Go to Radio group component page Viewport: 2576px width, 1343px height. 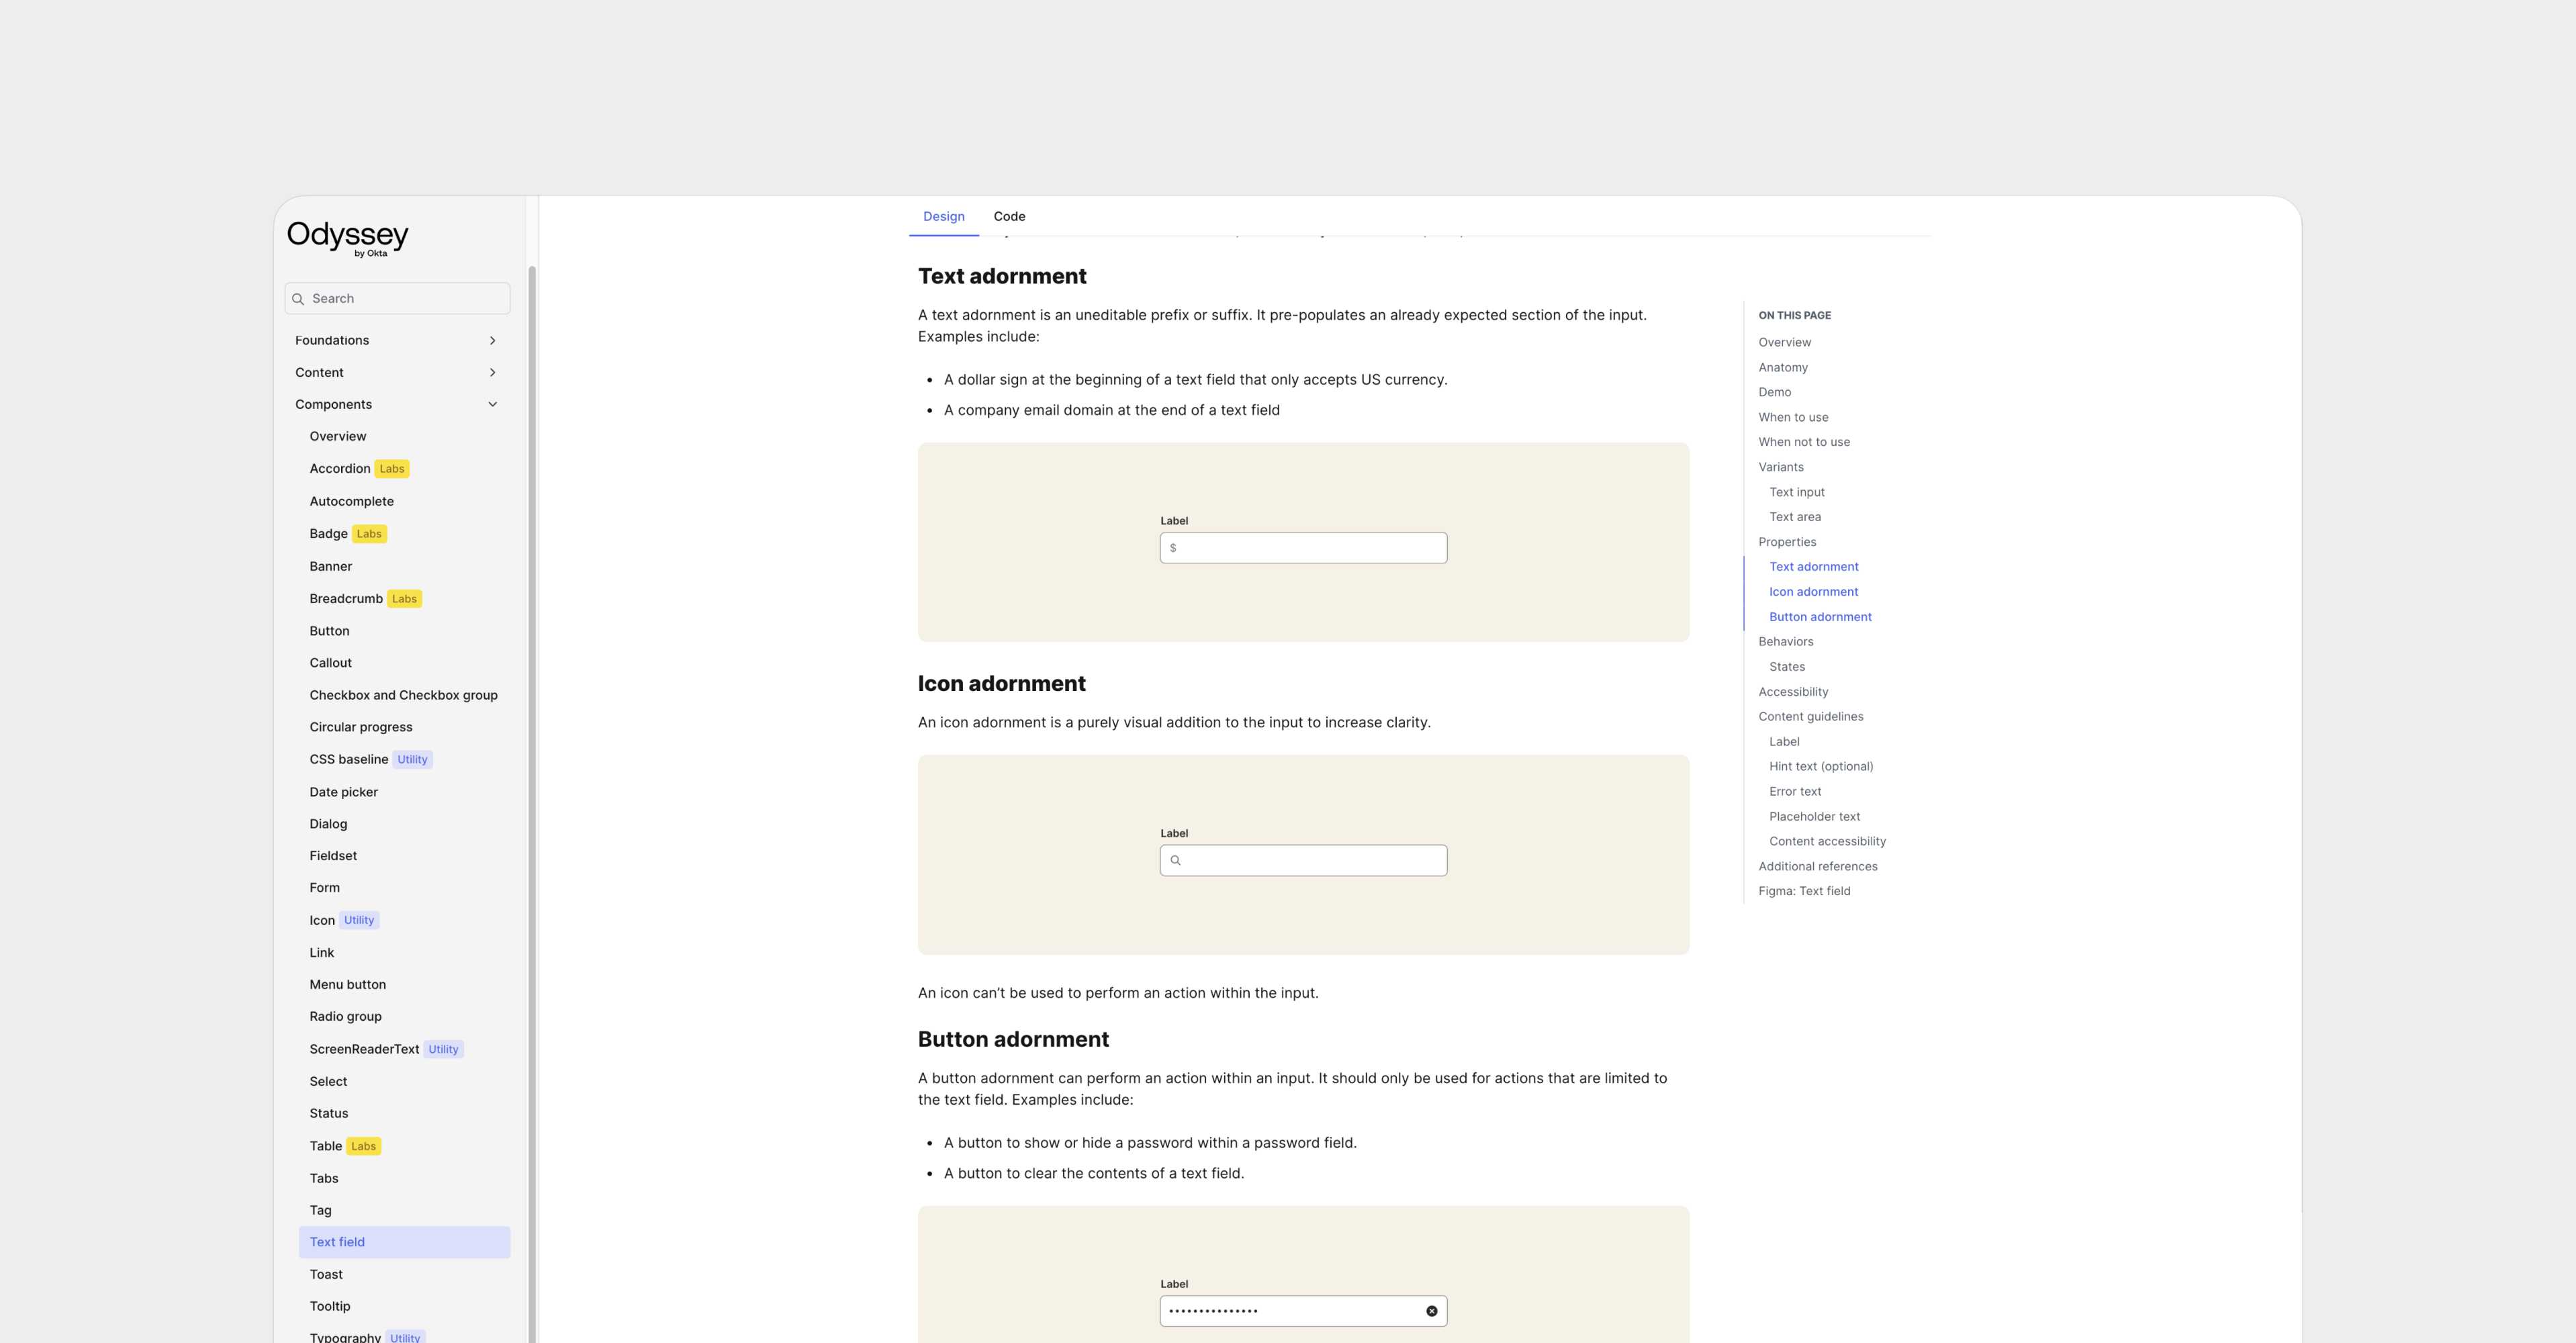pos(345,1016)
